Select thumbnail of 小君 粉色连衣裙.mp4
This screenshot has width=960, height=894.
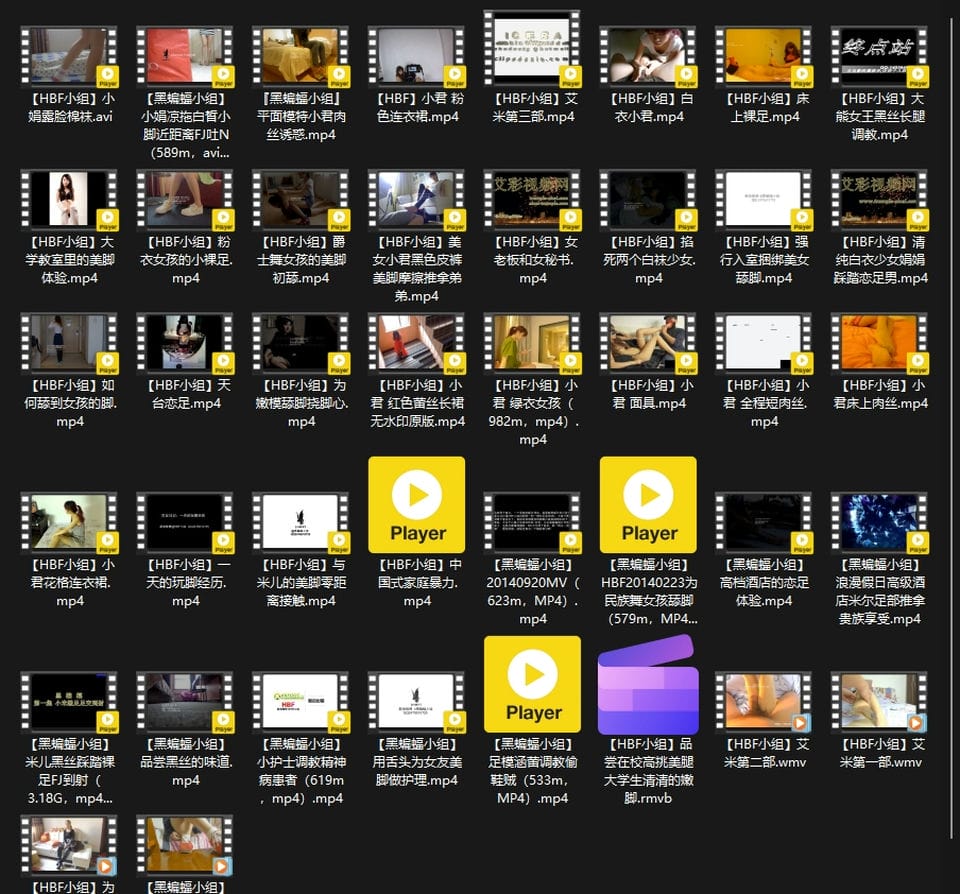click(416, 56)
